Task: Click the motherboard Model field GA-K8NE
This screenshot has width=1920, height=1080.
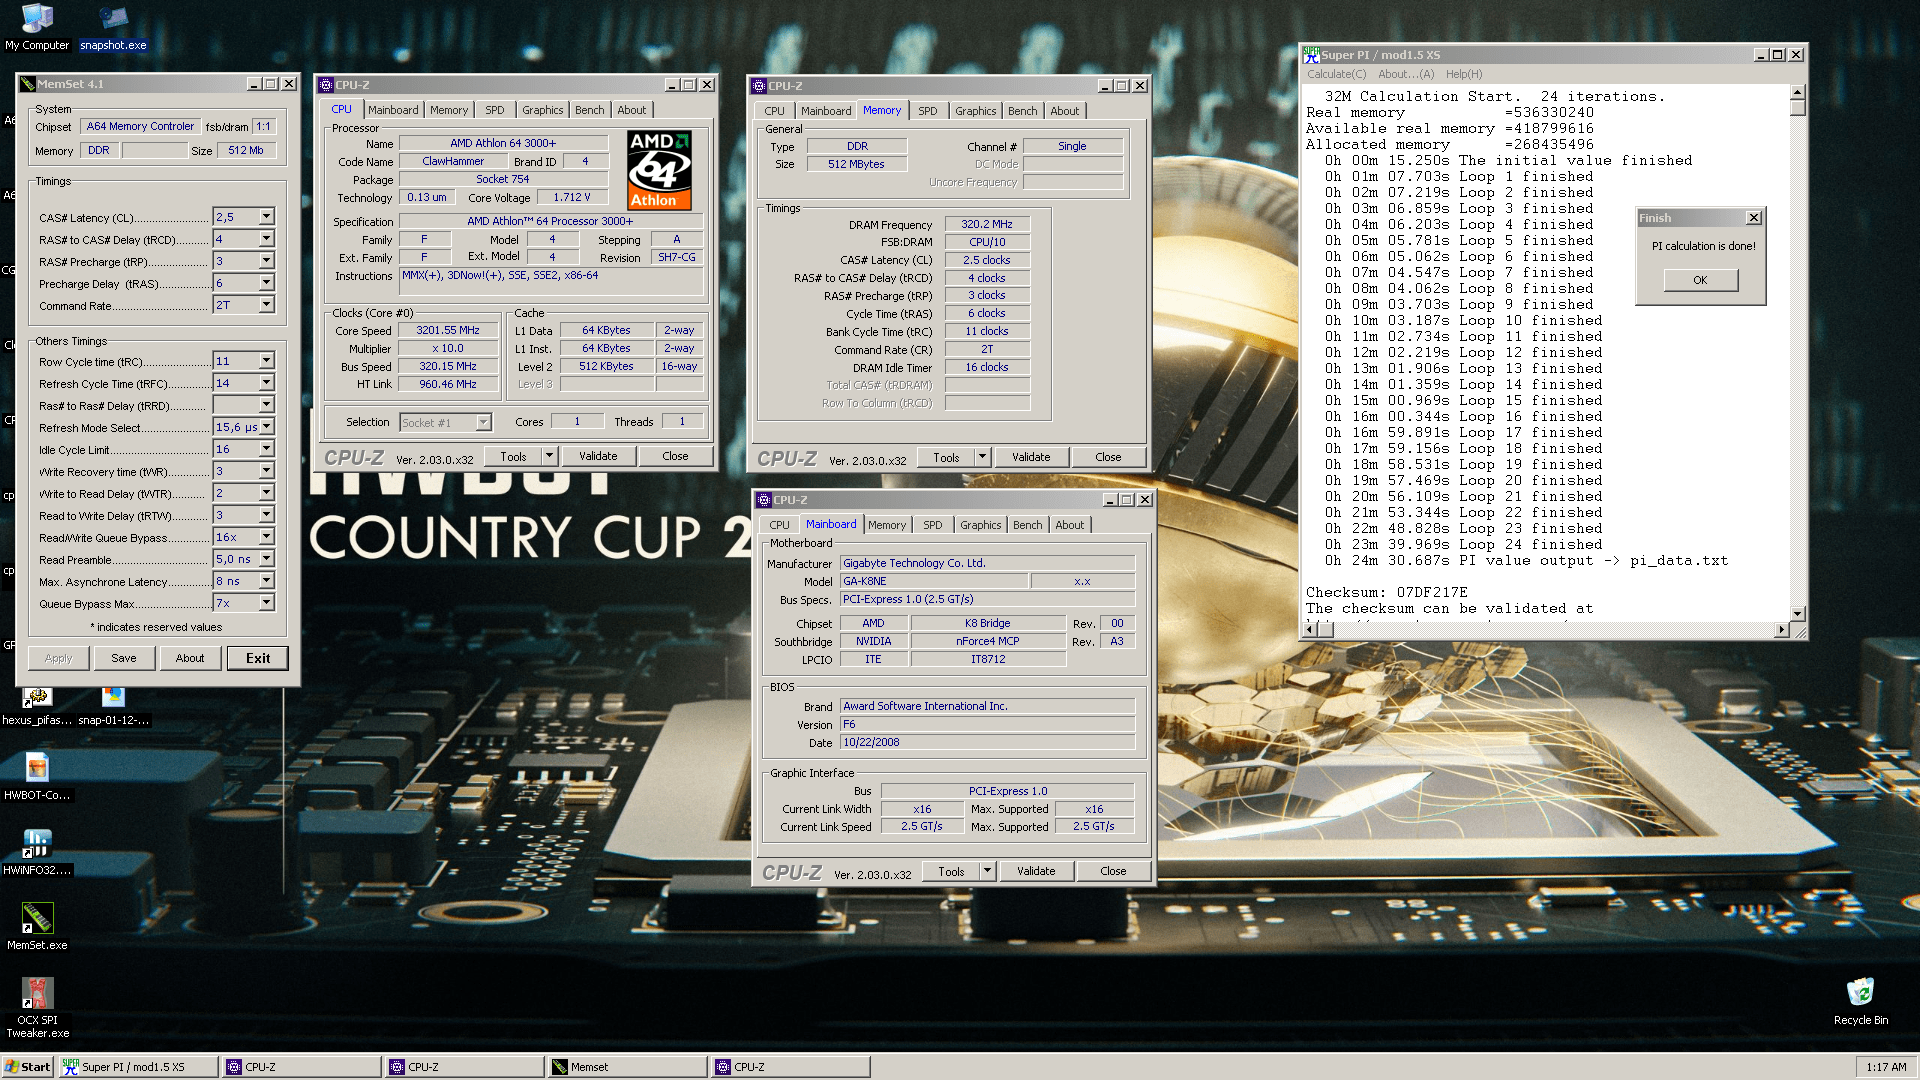Action: point(934,581)
